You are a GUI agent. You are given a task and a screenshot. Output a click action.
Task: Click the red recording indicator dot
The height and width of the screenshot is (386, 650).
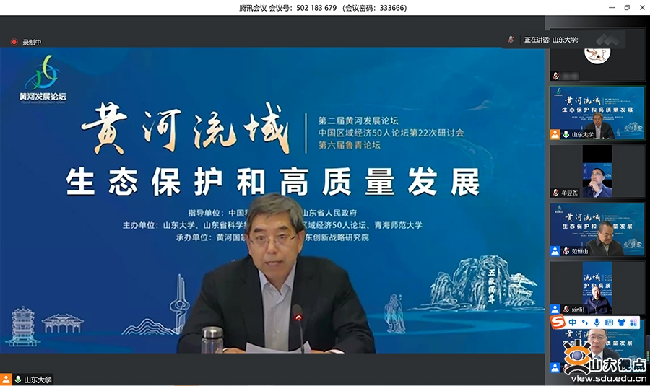pyautogui.click(x=14, y=42)
